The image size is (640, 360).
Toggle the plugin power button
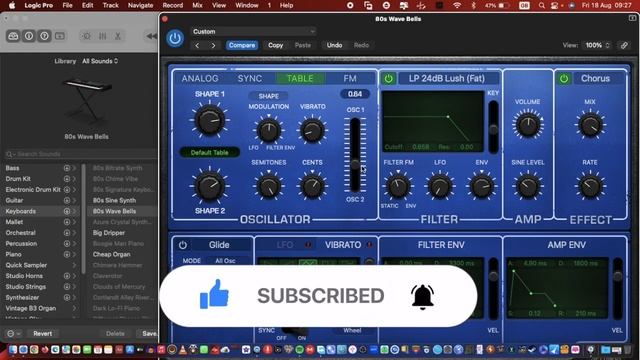[175, 38]
